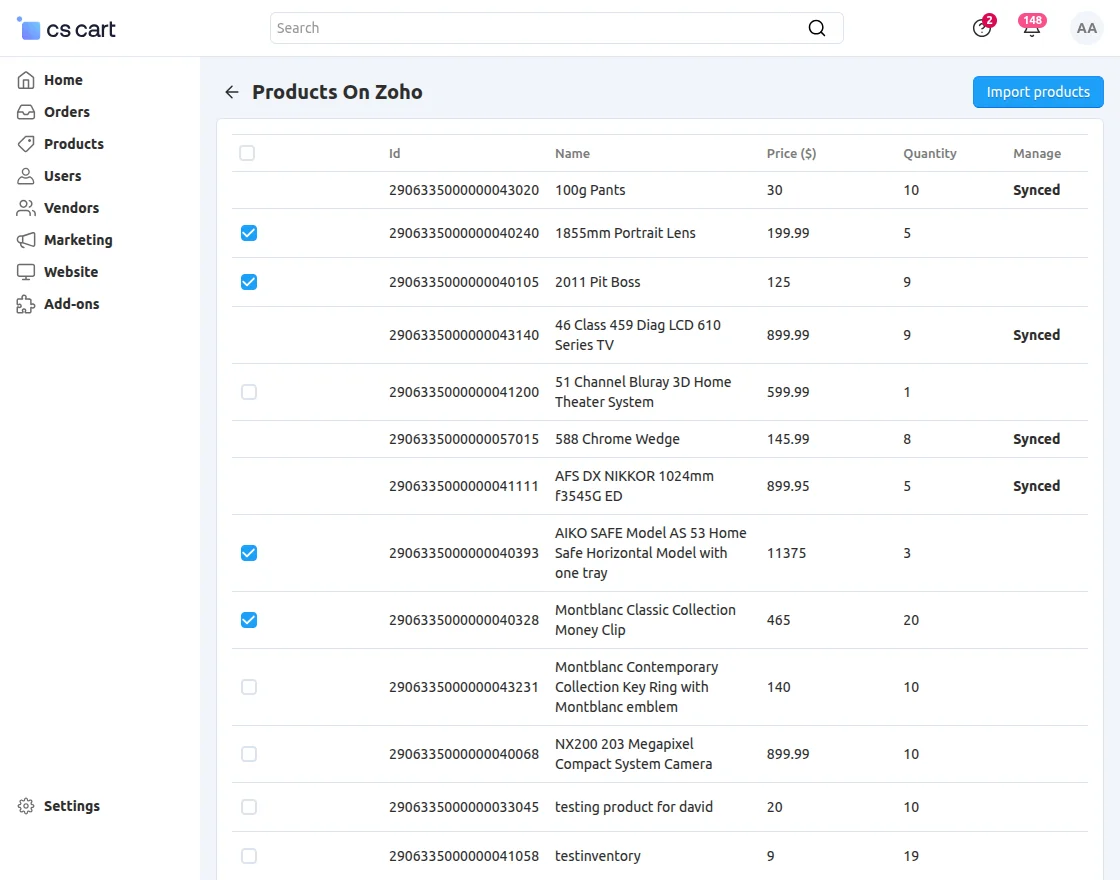Select the Products sidebar icon
Viewport: 1120px width, 880px height.
24,144
